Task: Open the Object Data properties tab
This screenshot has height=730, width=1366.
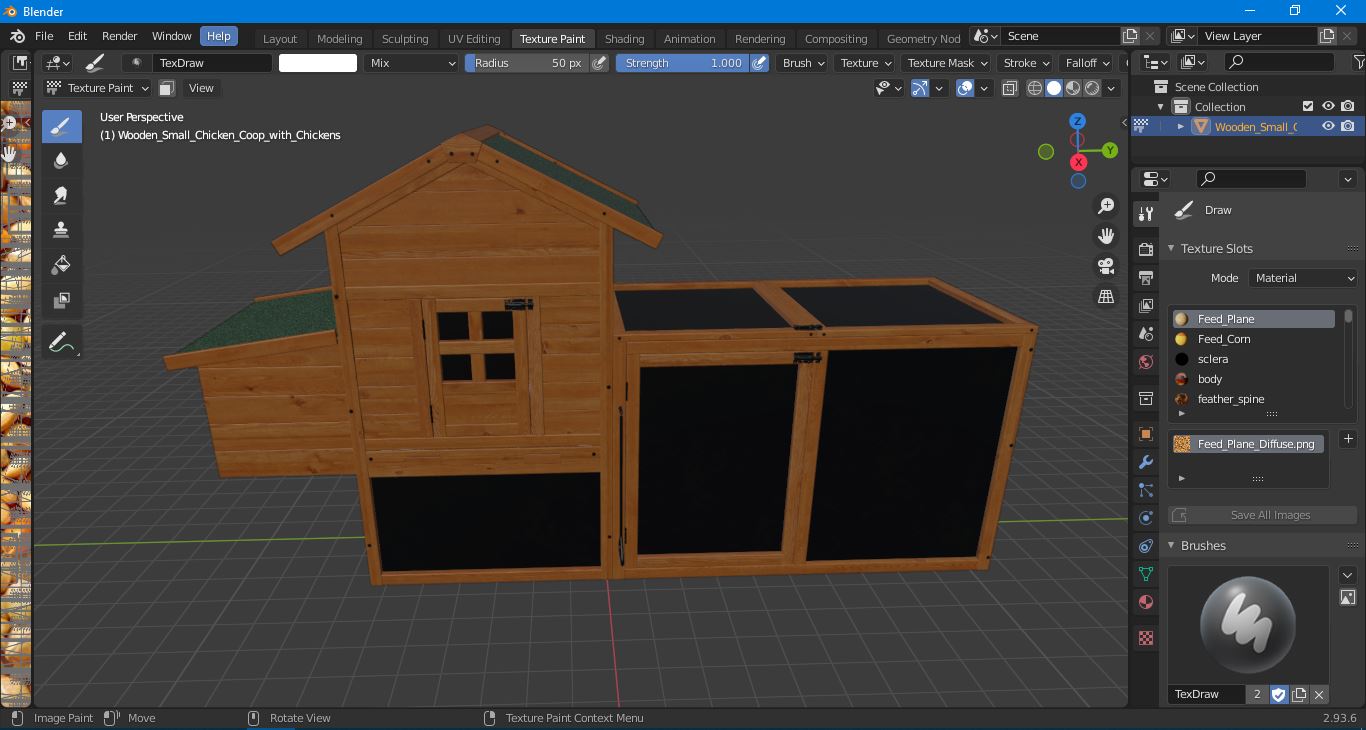Action: (1146, 574)
